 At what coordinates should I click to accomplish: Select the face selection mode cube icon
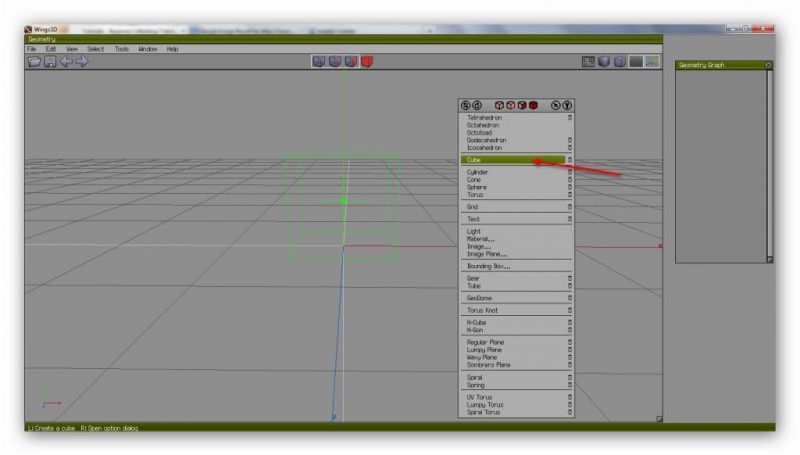tap(351, 62)
